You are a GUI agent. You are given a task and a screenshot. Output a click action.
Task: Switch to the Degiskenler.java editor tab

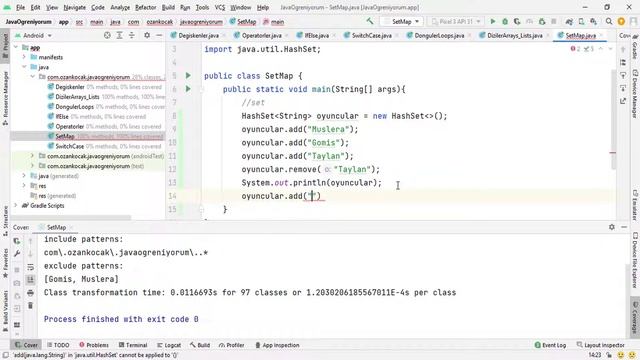(198, 36)
